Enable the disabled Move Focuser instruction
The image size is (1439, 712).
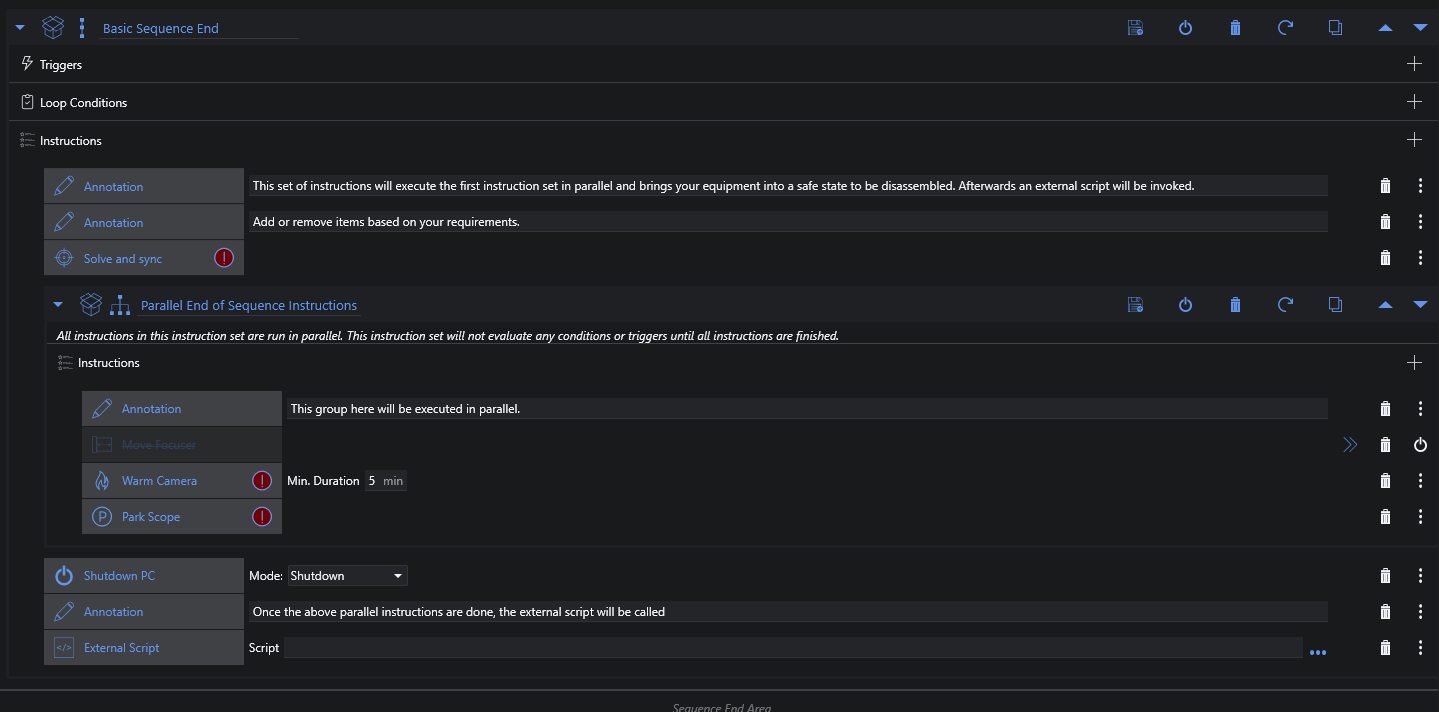[x=1420, y=445]
